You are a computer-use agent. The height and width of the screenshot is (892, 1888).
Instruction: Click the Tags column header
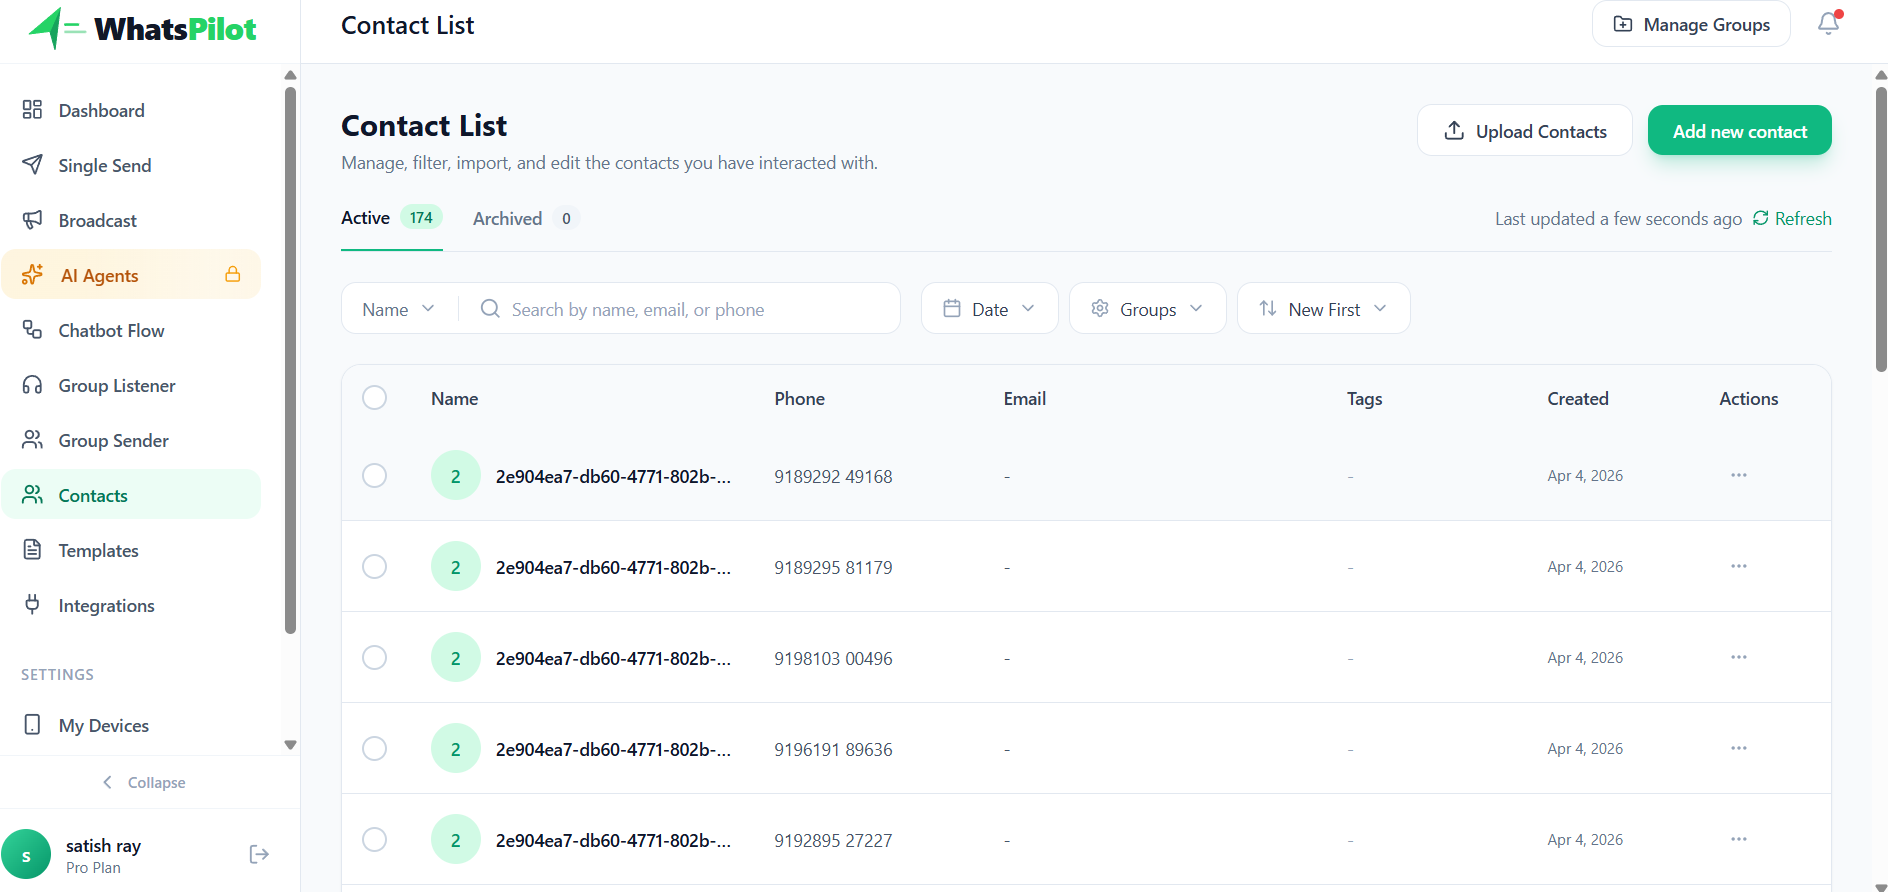click(x=1364, y=398)
